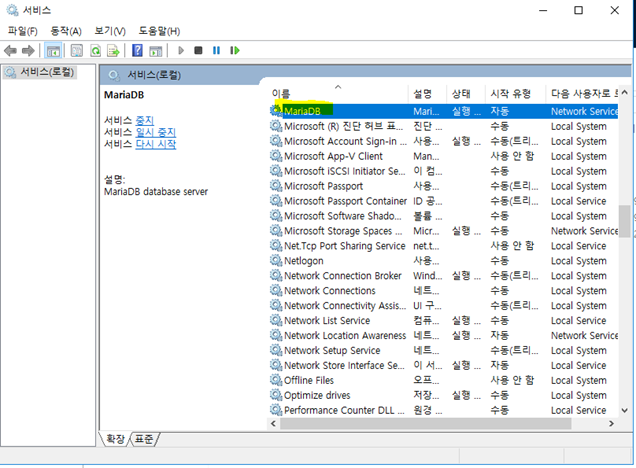Open the Help toolbar icon

tap(138, 51)
